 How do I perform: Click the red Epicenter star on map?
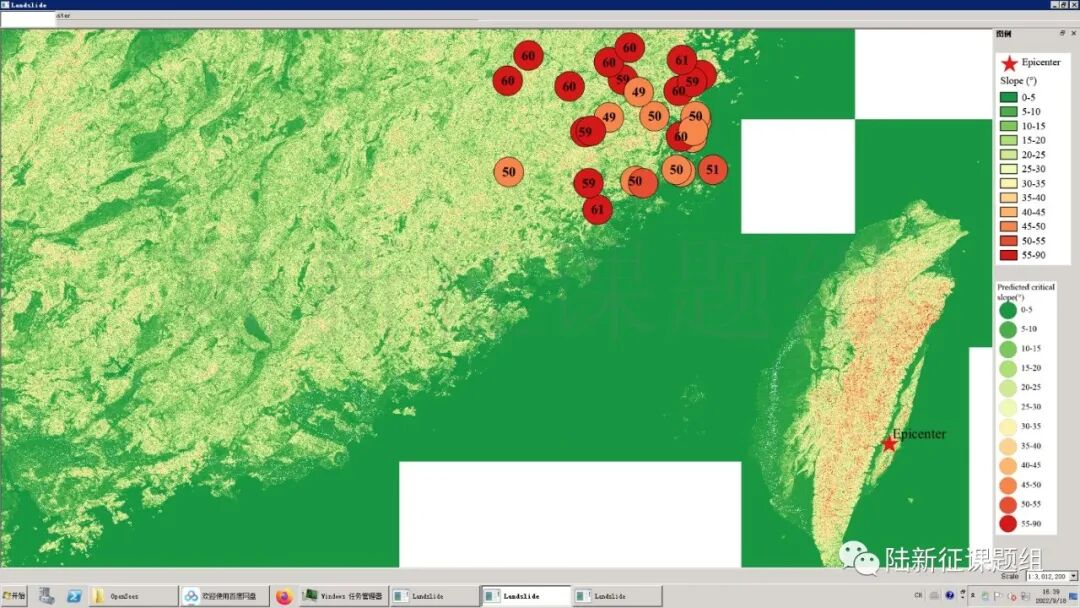point(888,443)
